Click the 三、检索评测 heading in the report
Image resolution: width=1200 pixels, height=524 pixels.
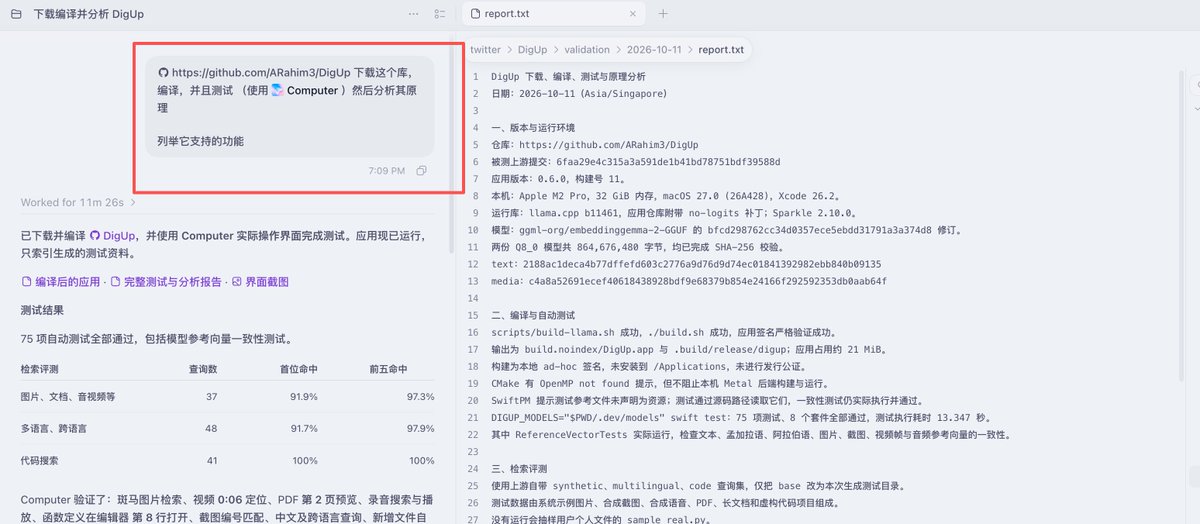[519, 467]
